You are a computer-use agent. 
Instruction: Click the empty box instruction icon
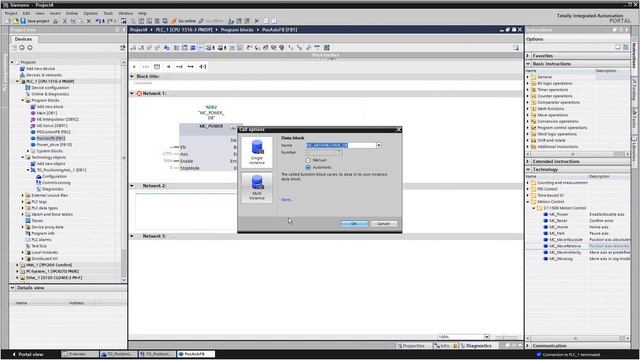pyautogui.click(x=157, y=67)
